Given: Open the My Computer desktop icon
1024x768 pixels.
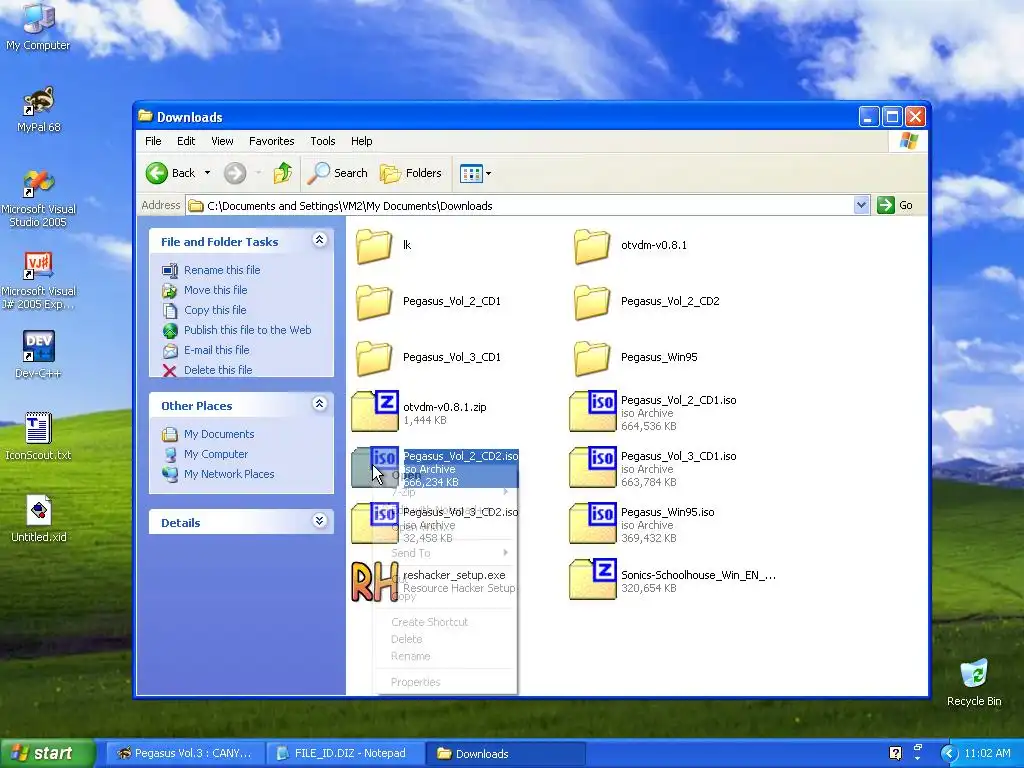Looking at the screenshot, I should coord(38,26).
